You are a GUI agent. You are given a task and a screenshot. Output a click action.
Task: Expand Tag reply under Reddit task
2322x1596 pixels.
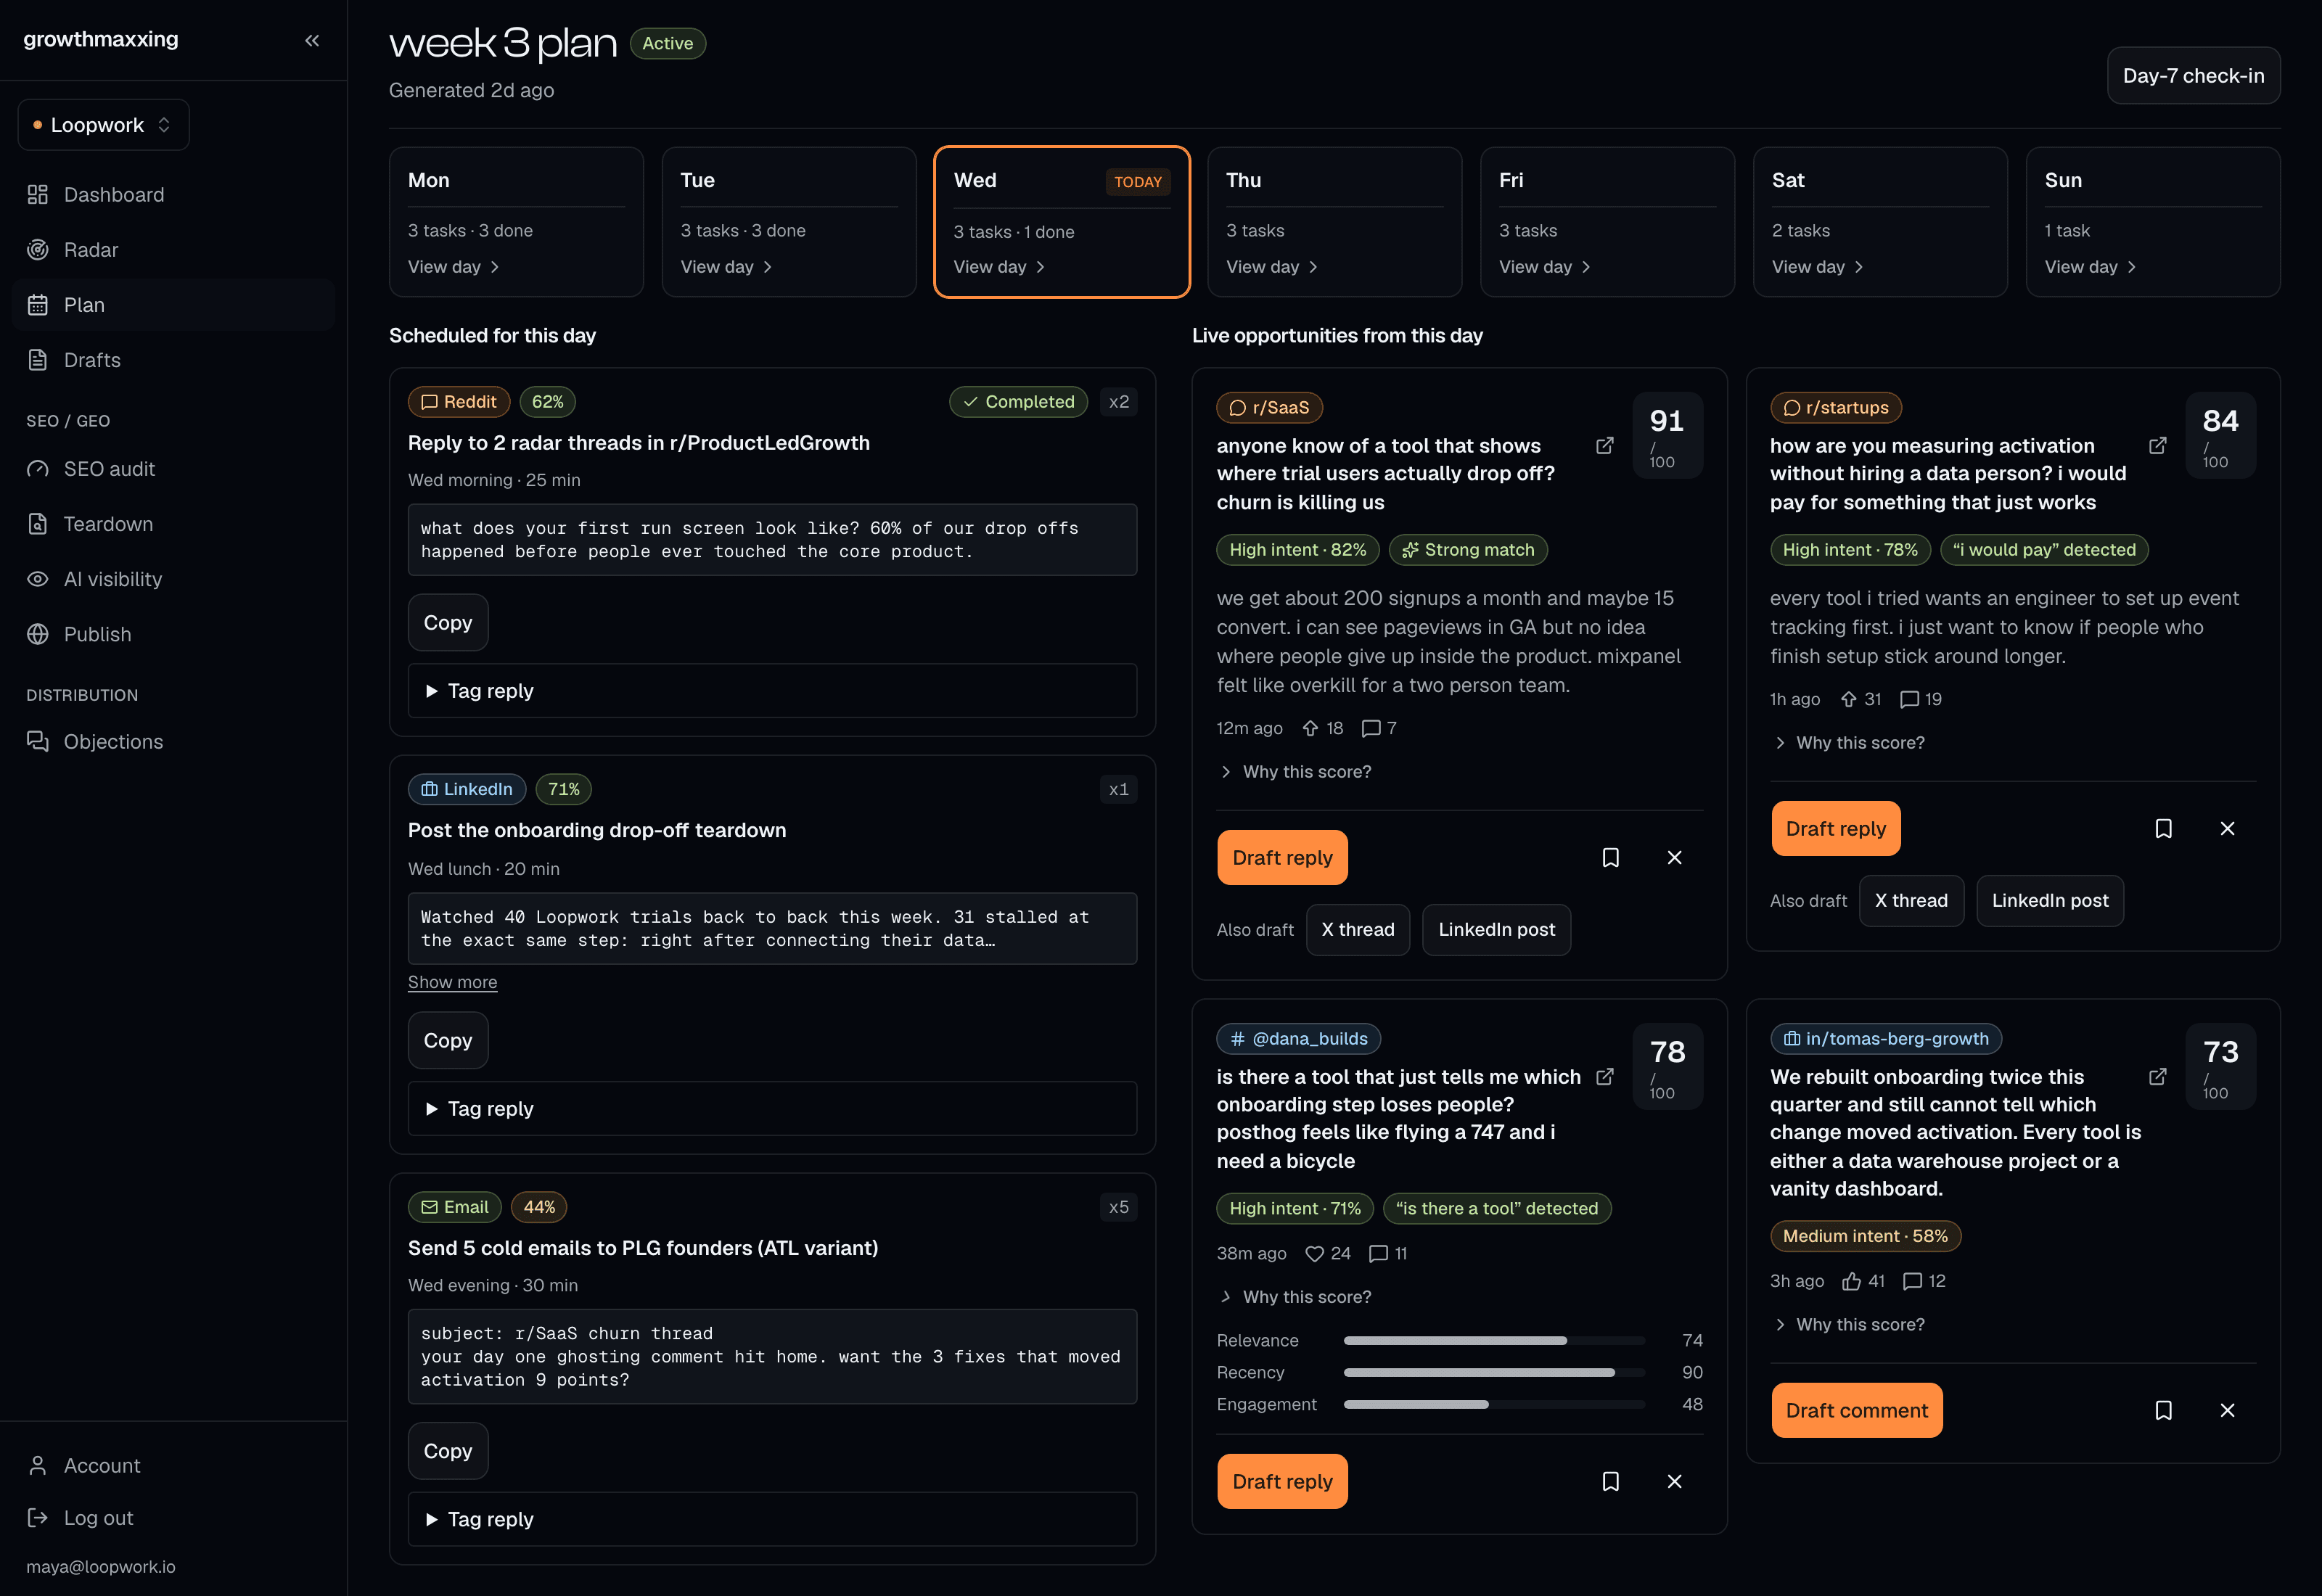pyautogui.click(x=772, y=690)
